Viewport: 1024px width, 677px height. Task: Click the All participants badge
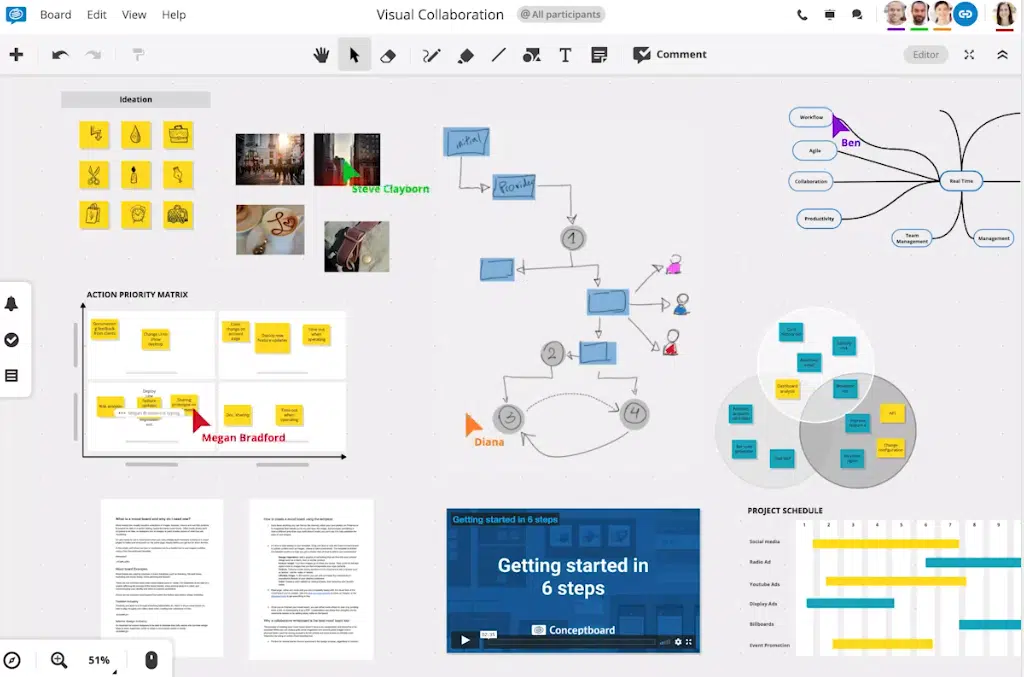point(561,15)
